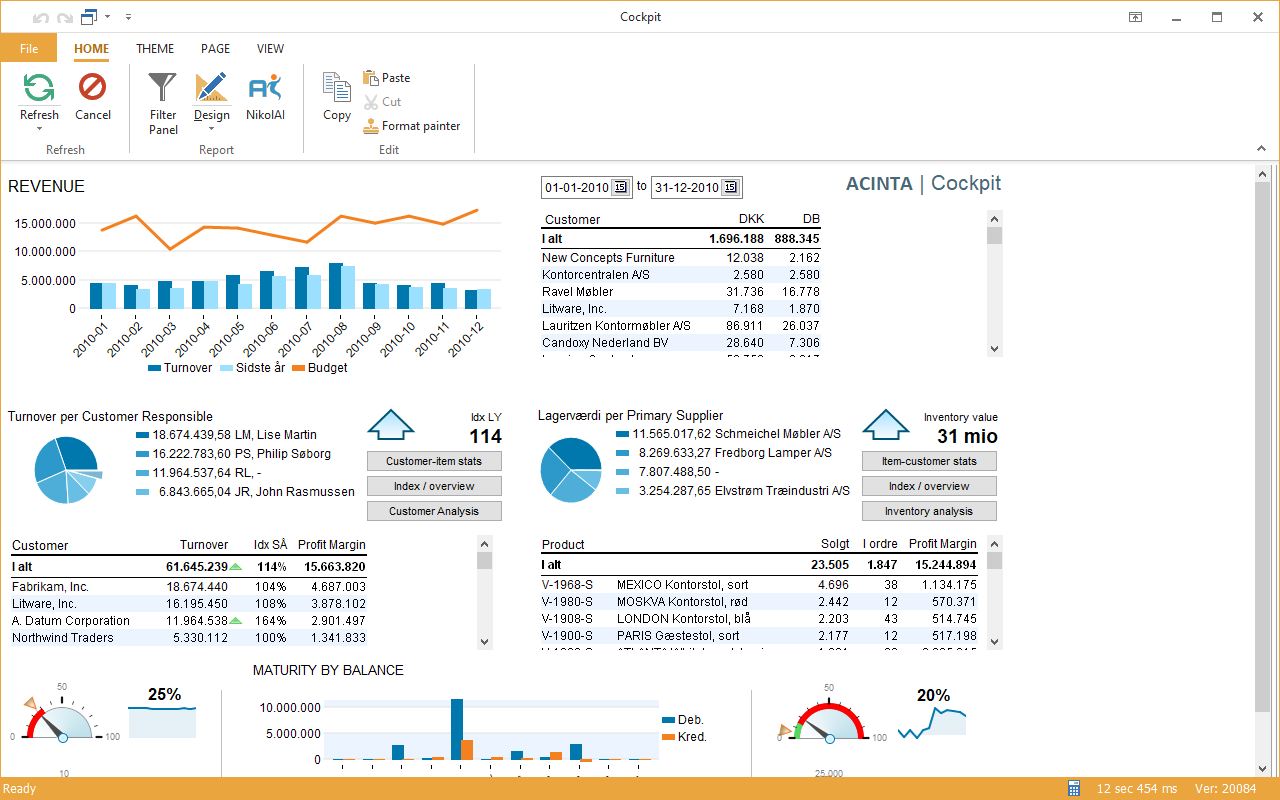The width and height of the screenshot is (1280, 800).
Task: Switch to the VIEW tab
Action: pyautogui.click(x=270, y=48)
